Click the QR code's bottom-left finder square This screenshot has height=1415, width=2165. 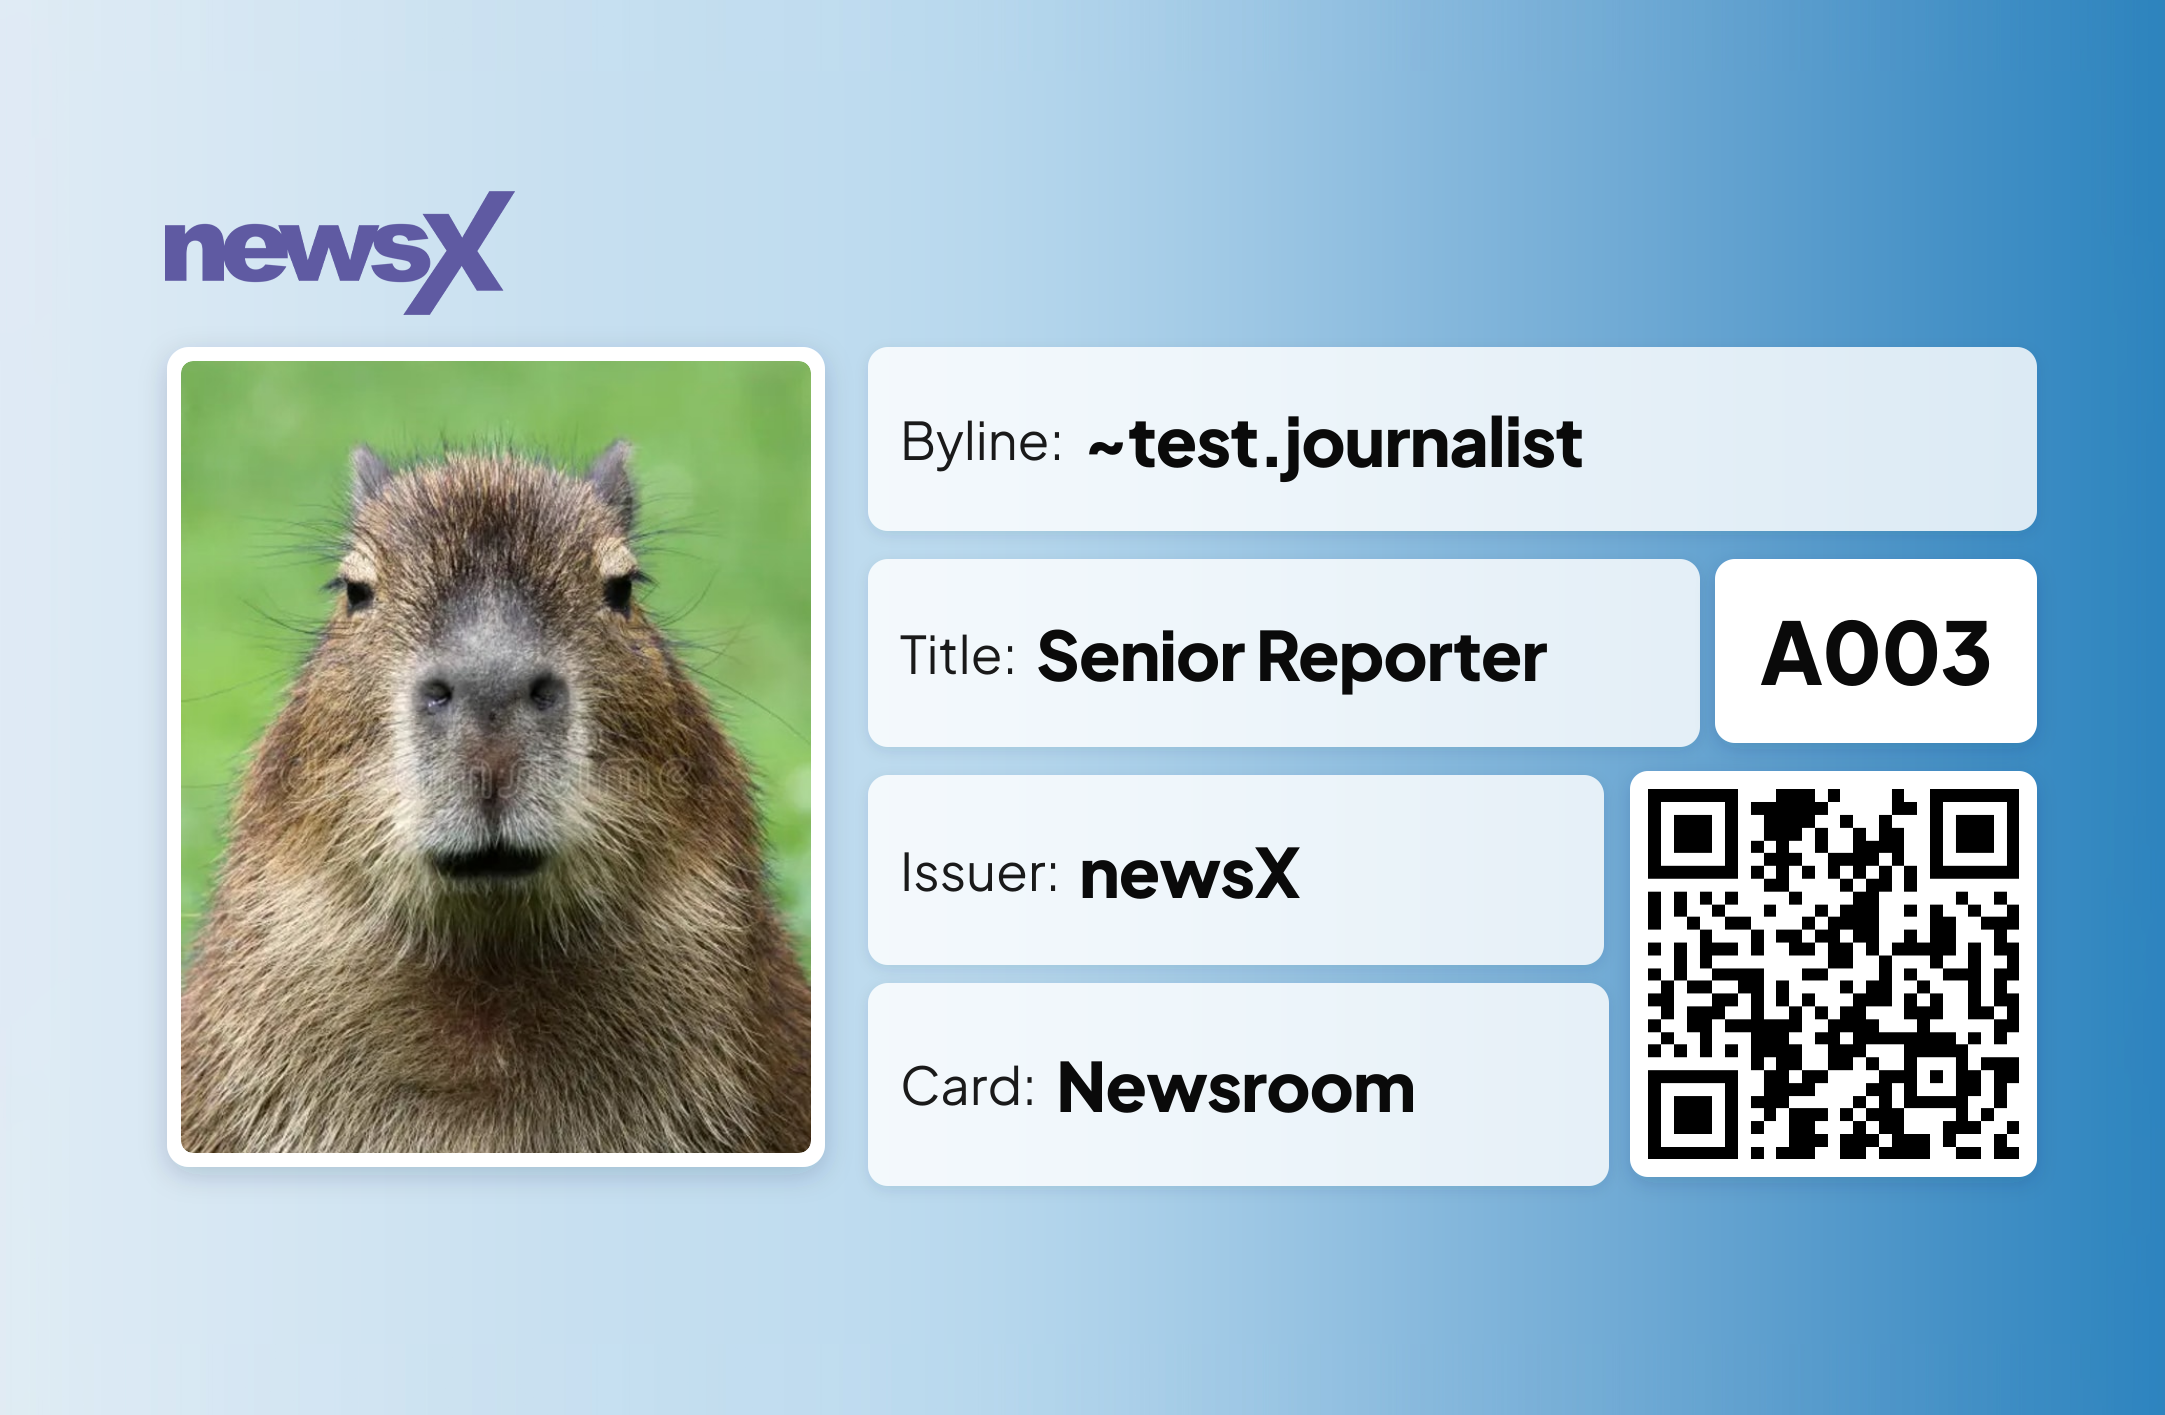click(1692, 1114)
